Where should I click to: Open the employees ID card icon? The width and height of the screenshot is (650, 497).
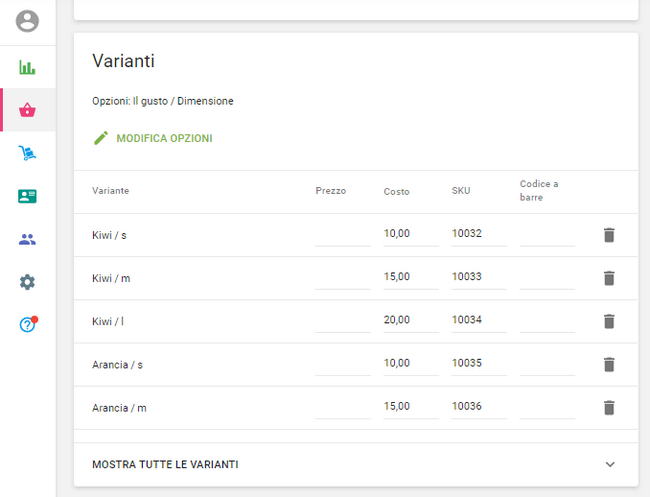coord(27,196)
